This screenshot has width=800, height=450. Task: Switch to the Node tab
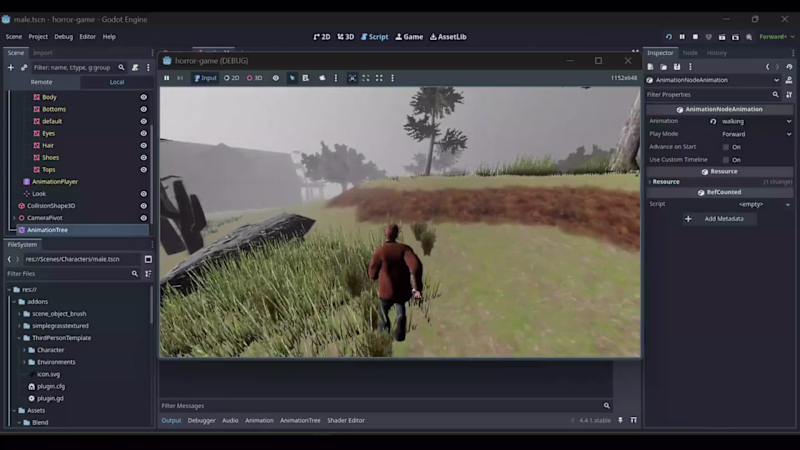690,53
